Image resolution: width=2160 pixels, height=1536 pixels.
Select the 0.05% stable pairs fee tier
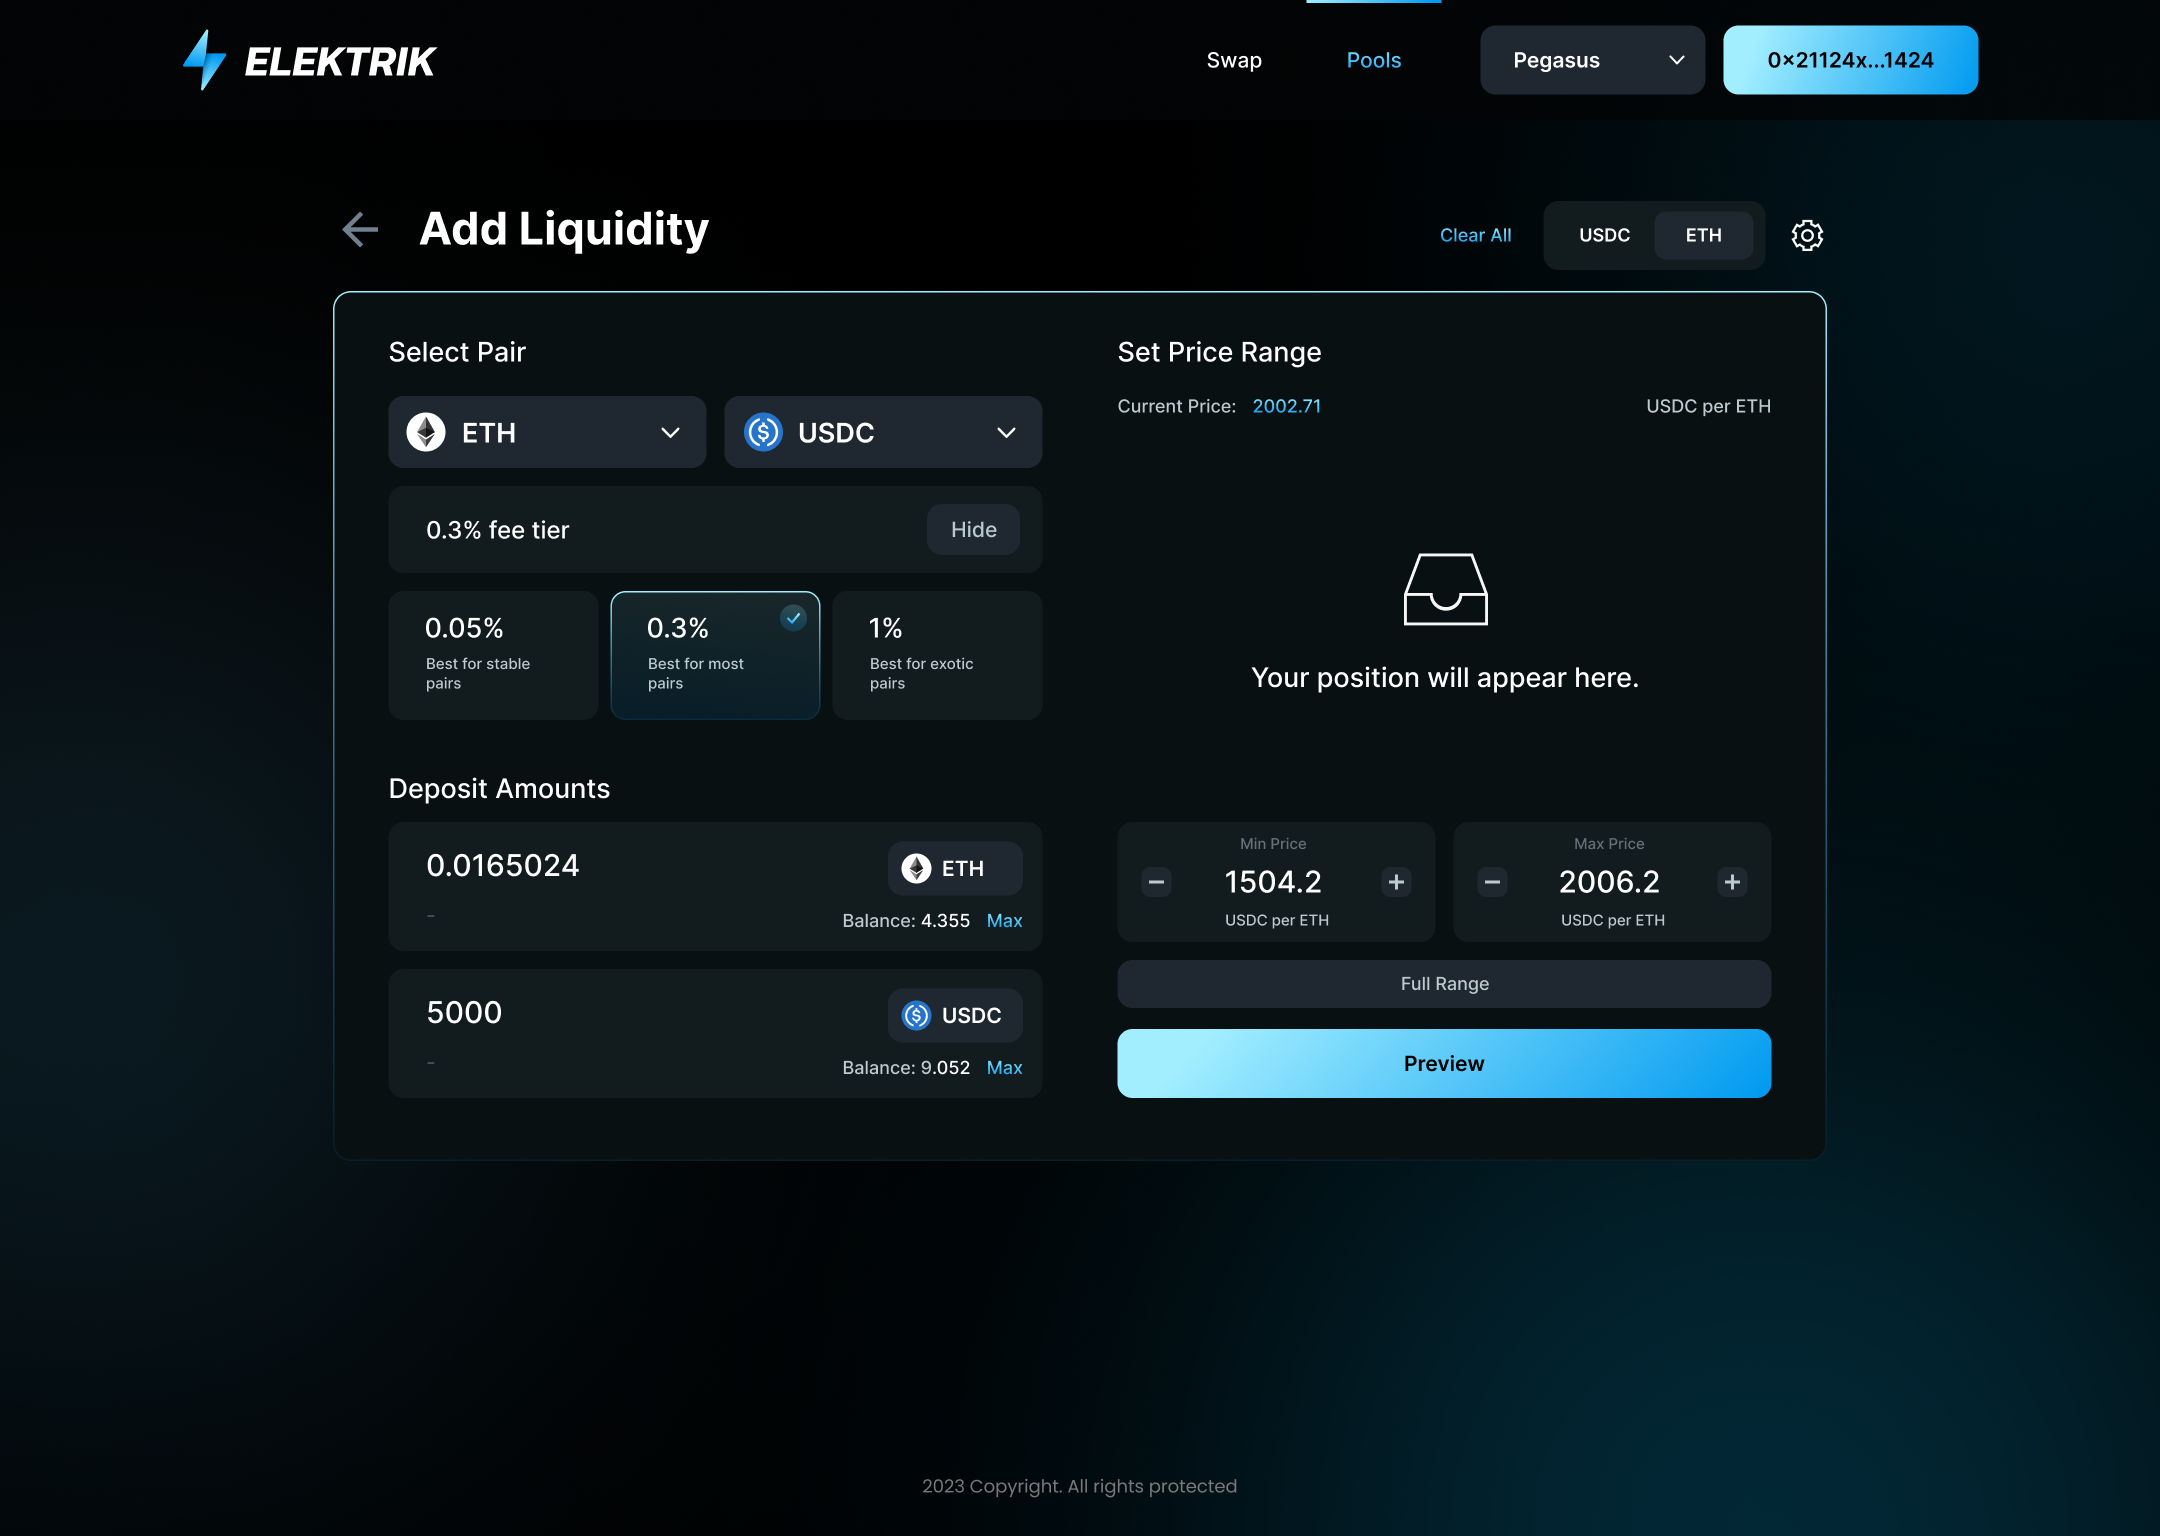(493, 655)
